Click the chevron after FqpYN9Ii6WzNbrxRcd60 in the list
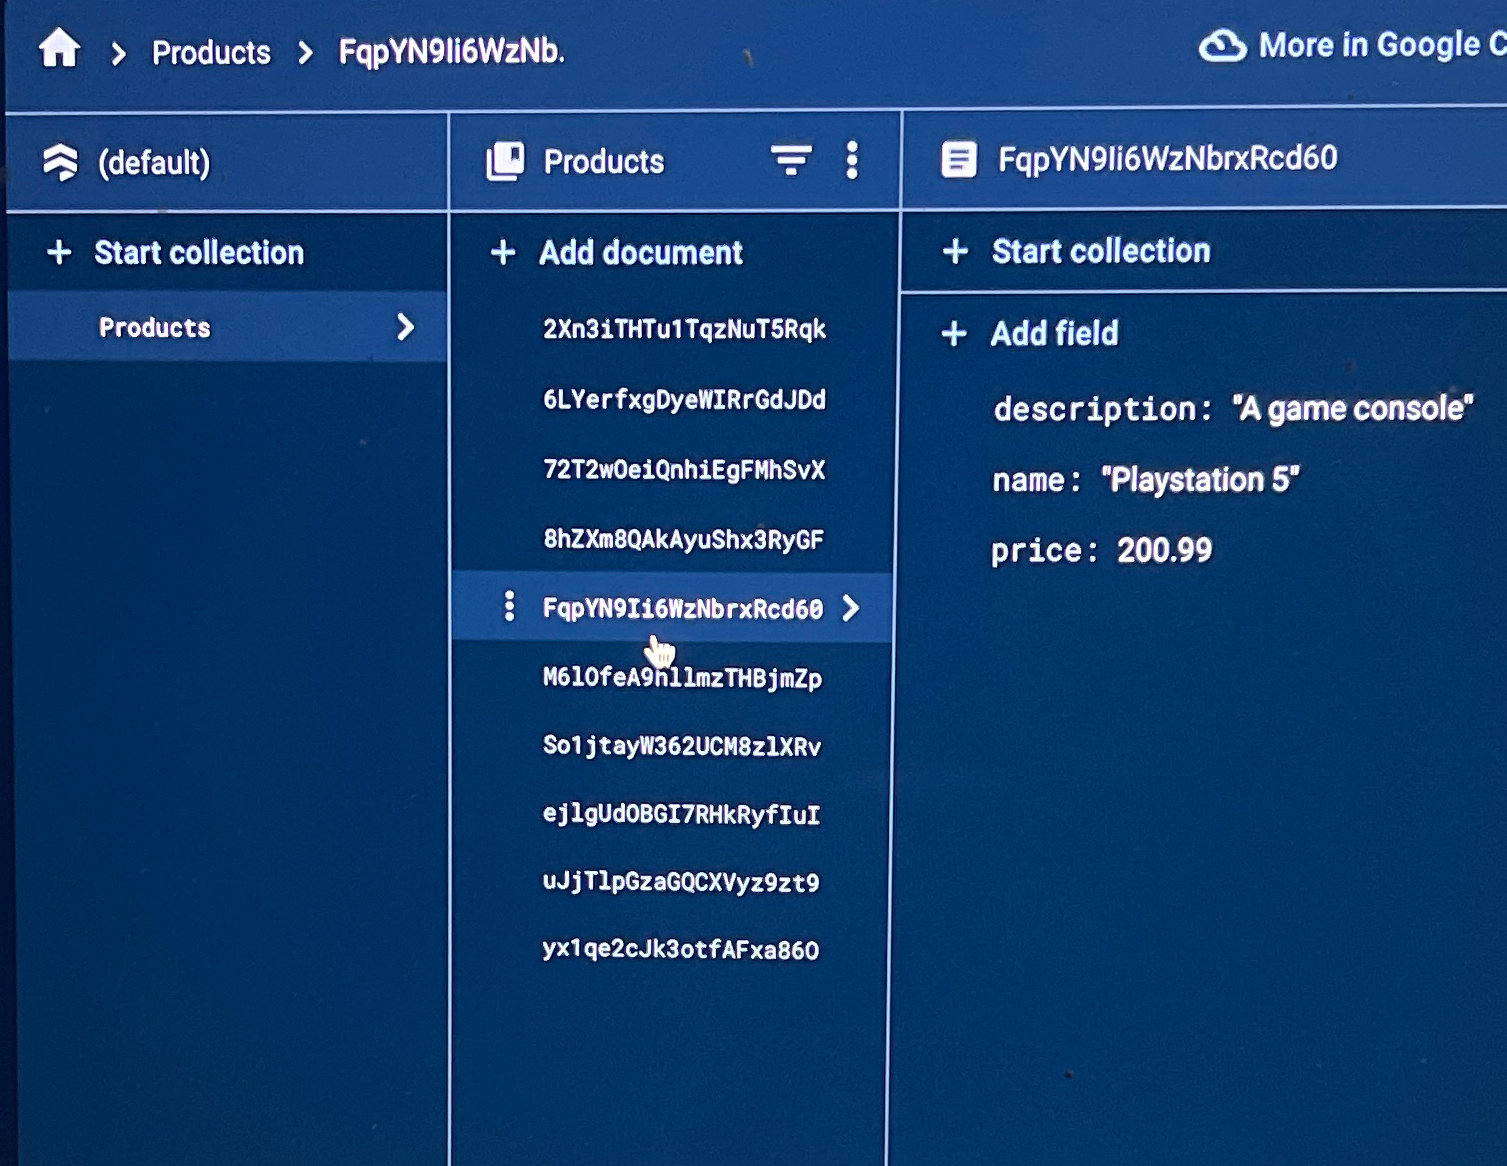Viewport: 1507px width, 1166px height. [x=851, y=608]
